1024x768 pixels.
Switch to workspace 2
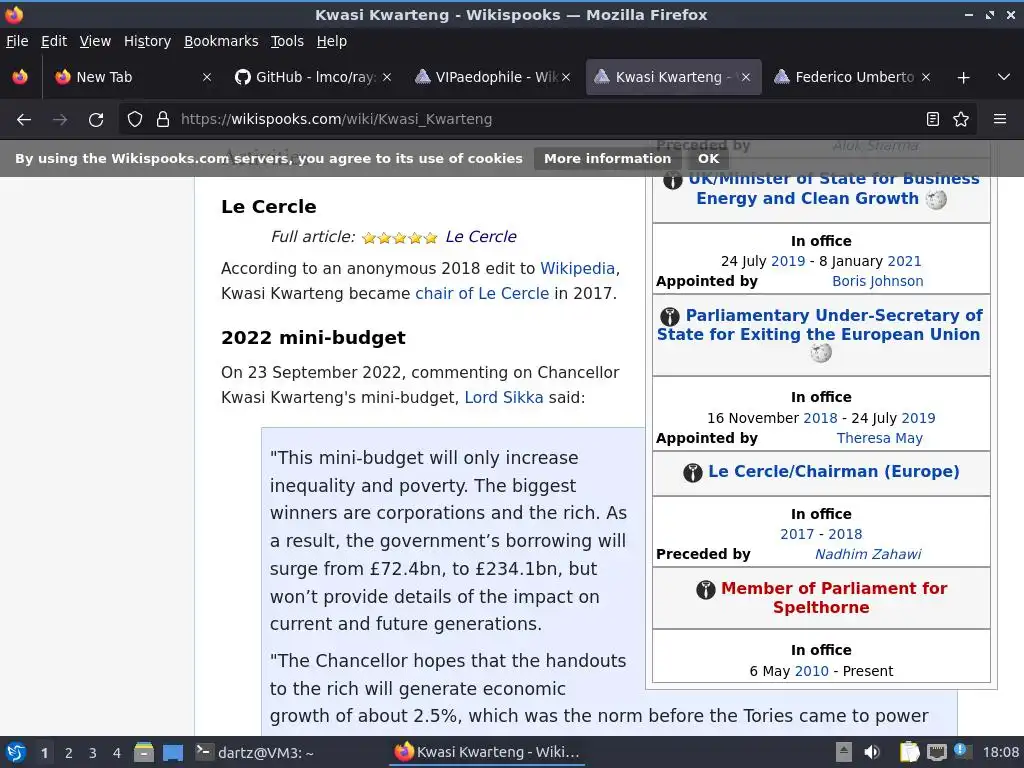point(69,753)
